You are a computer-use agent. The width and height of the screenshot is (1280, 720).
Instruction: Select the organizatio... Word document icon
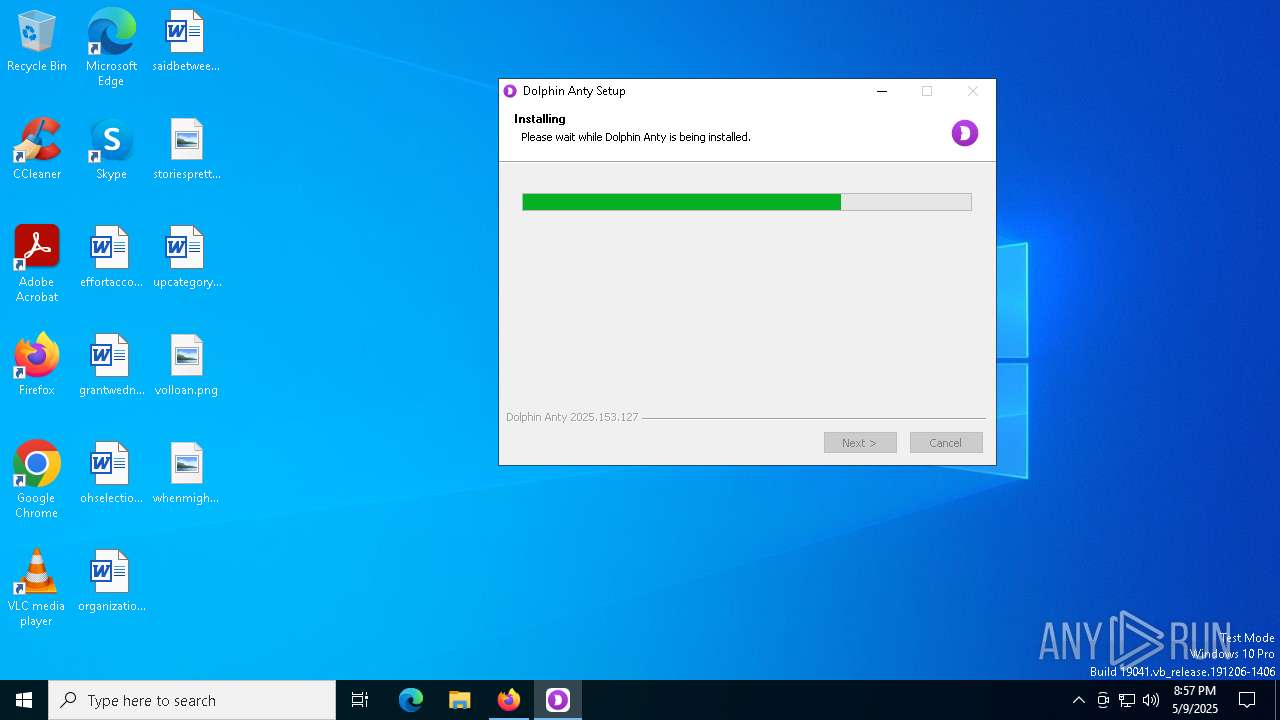(111, 581)
